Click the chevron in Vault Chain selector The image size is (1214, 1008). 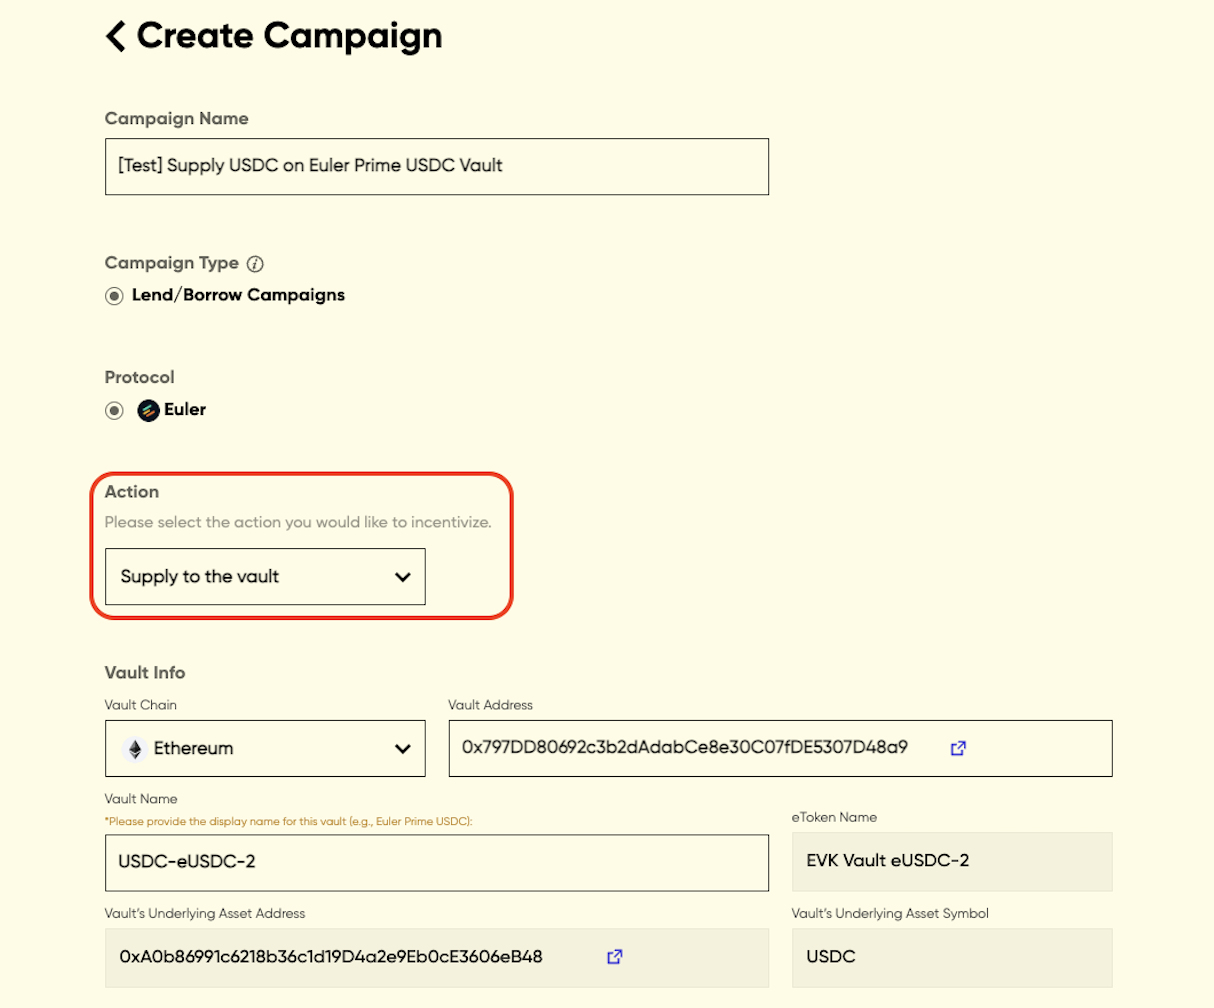pyautogui.click(x=403, y=749)
